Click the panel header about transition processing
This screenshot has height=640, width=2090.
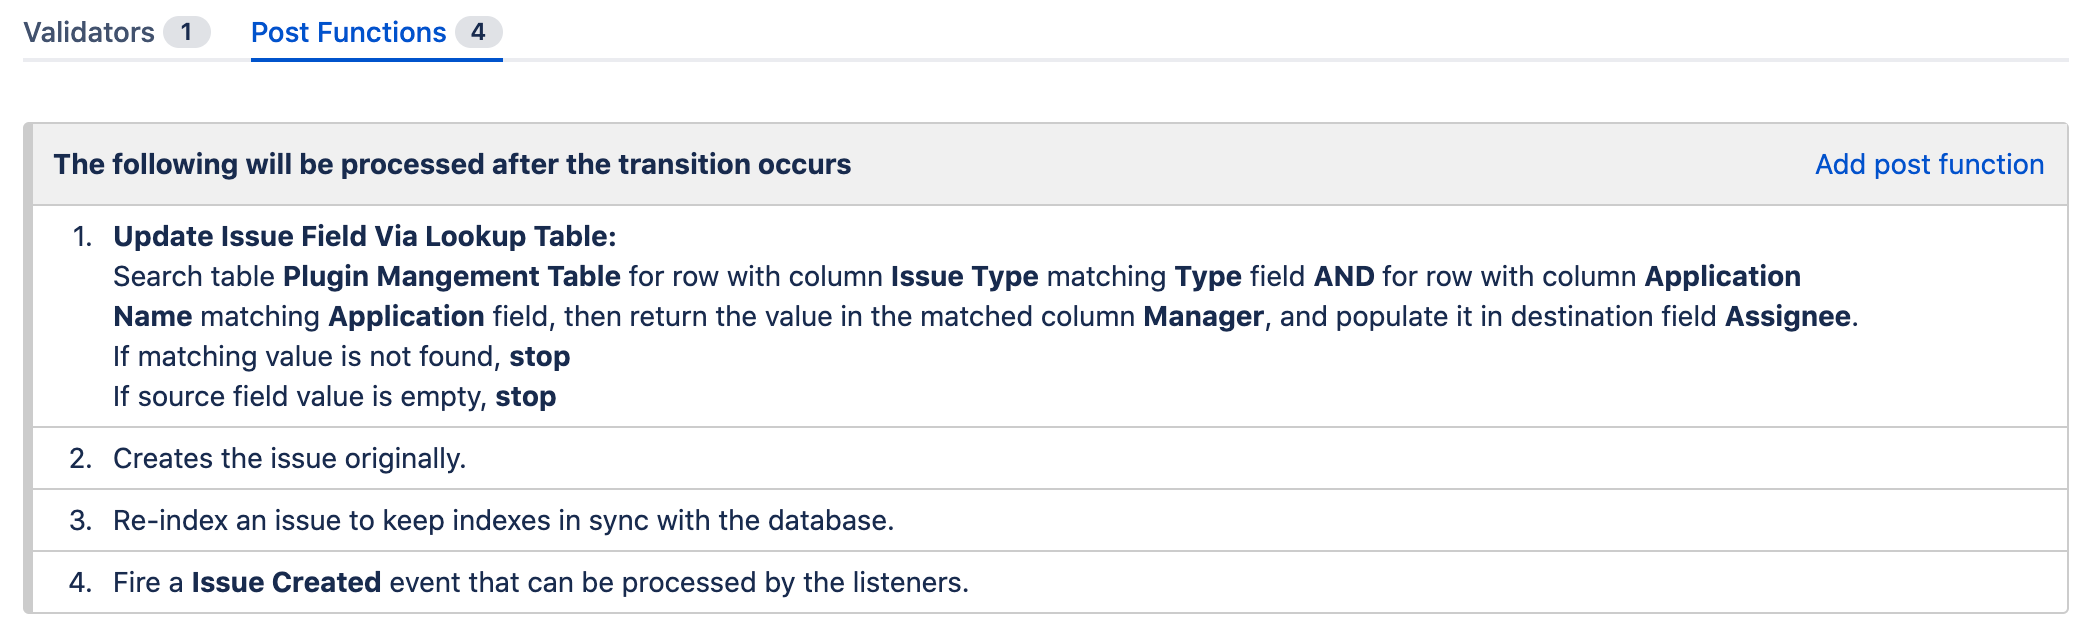(452, 164)
